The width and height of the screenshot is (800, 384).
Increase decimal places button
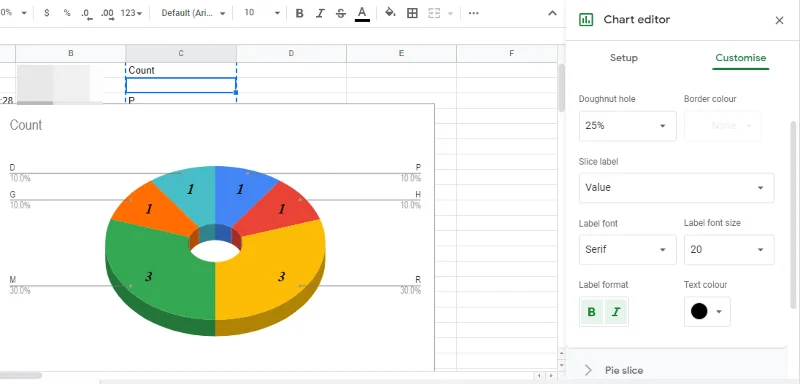pos(107,13)
